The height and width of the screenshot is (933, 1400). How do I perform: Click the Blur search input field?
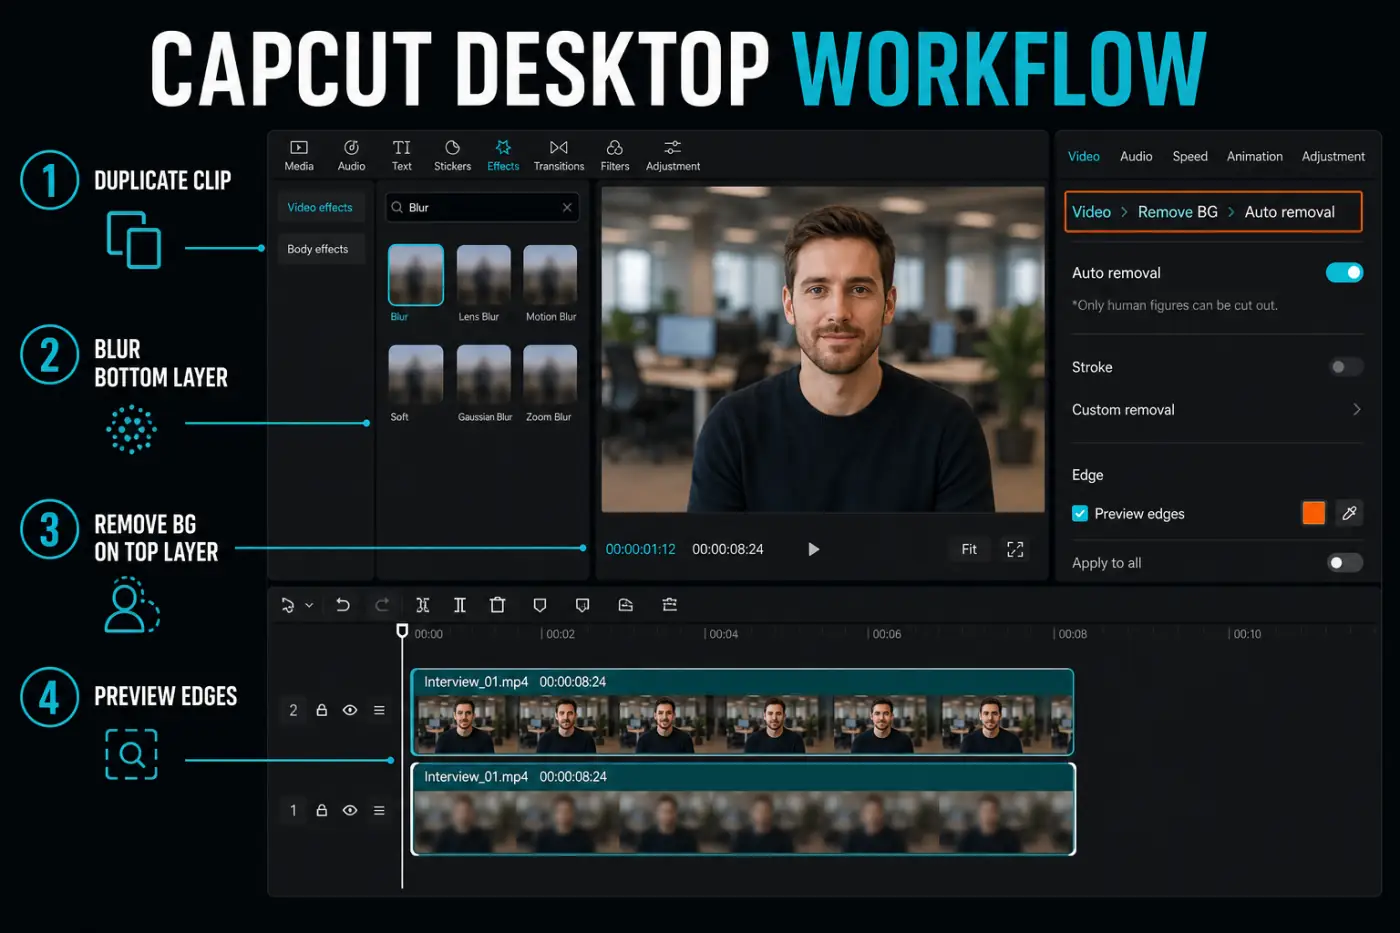coord(482,207)
